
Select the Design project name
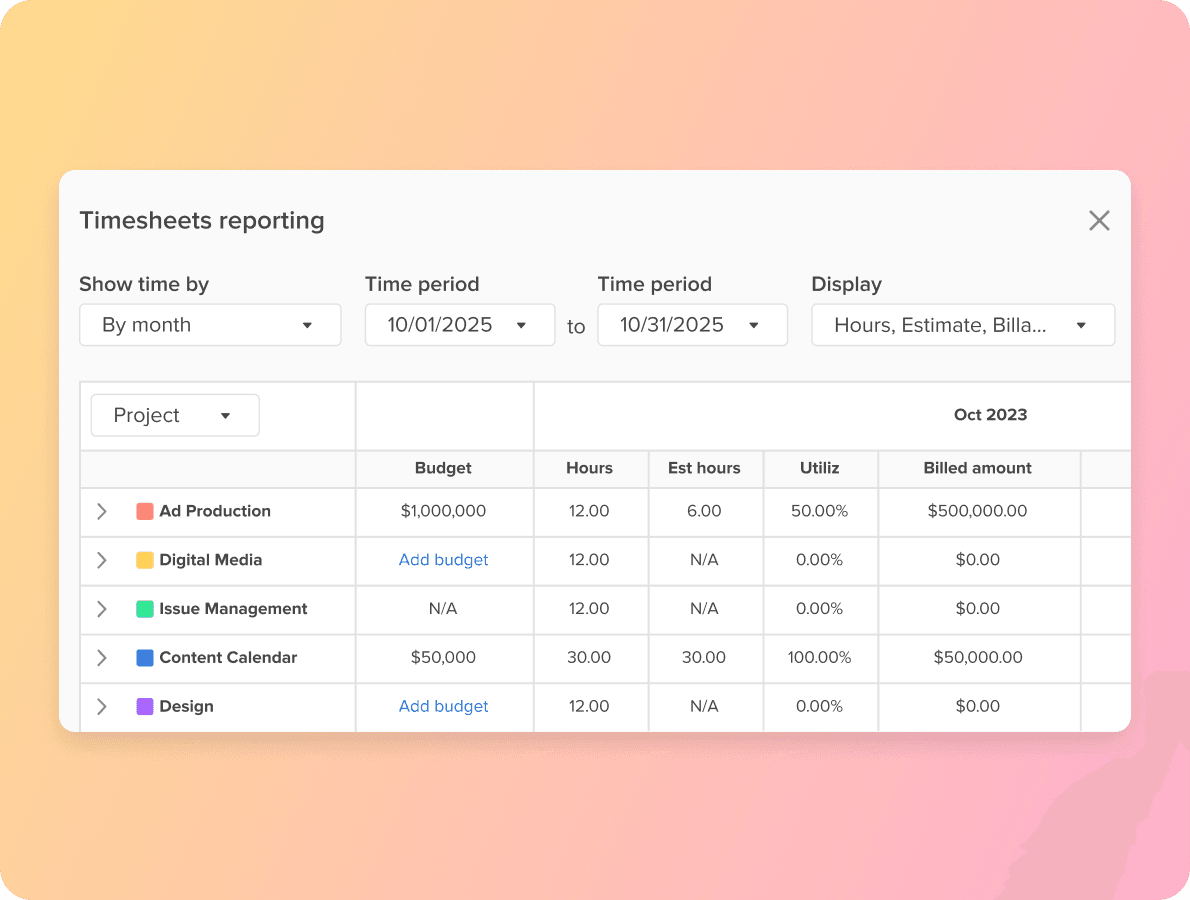186,706
